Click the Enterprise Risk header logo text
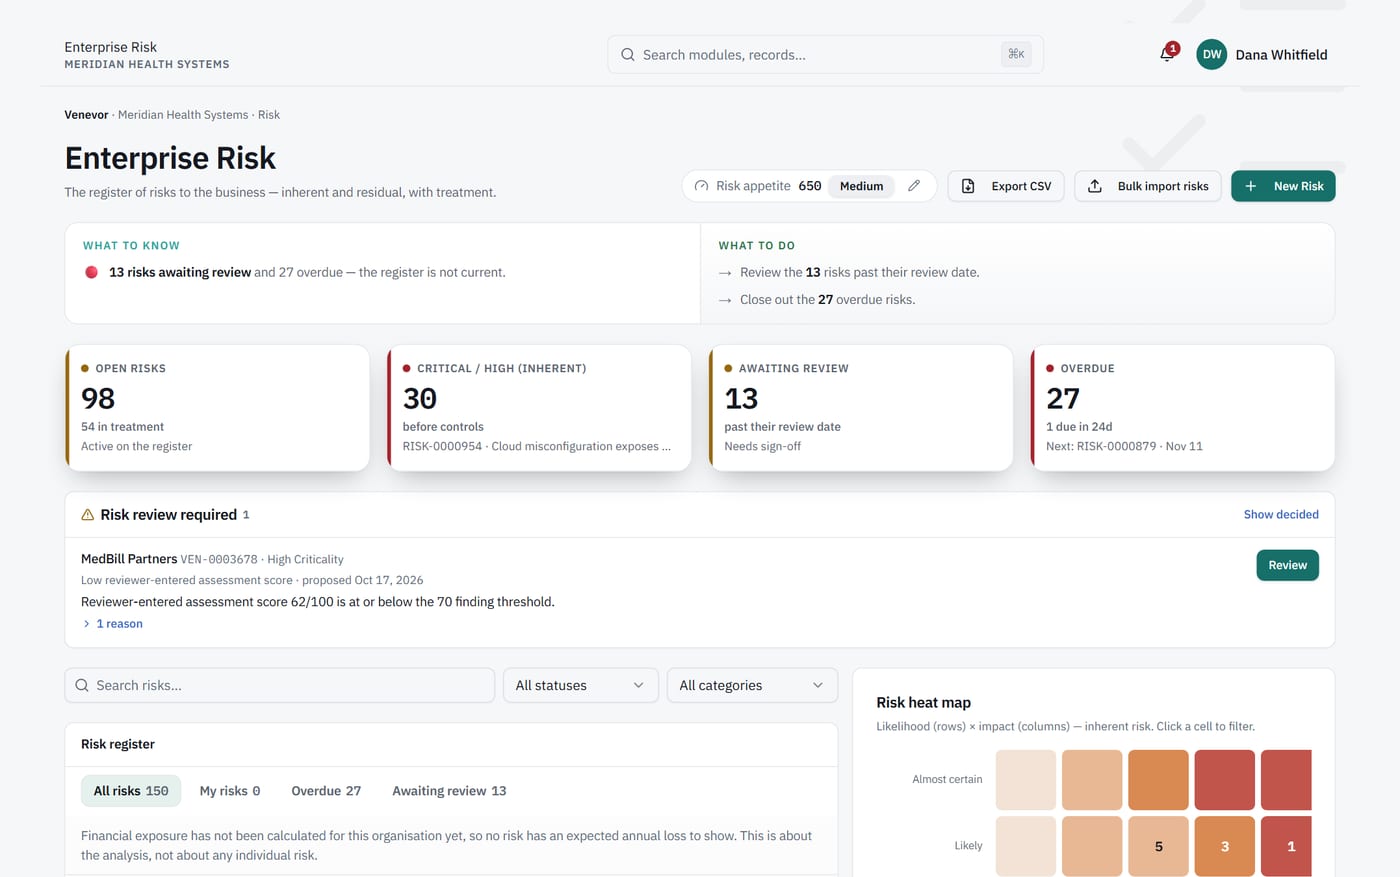The width and height of the screenshot is (1400, 877). click(x=110, y=47)
